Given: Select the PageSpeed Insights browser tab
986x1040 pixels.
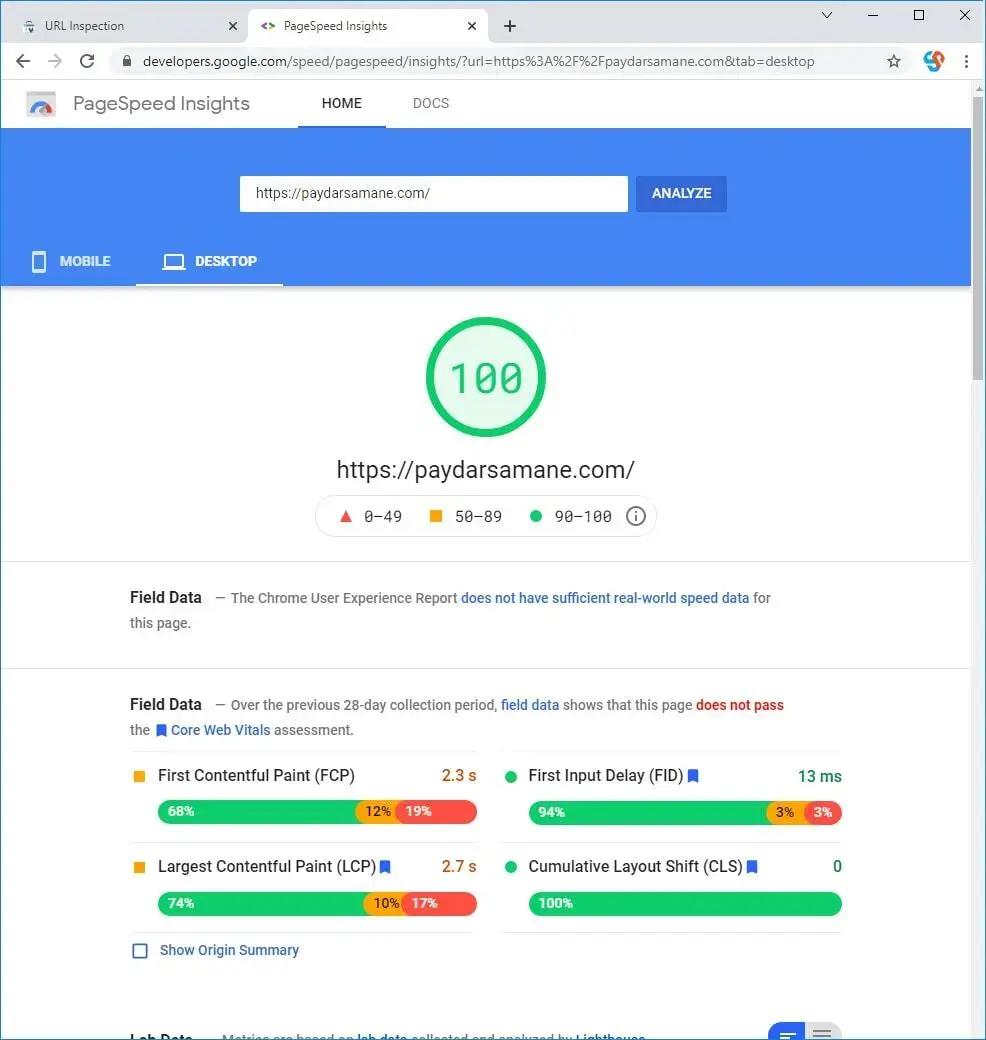Looking at the screenshot, I should point(368,26).
